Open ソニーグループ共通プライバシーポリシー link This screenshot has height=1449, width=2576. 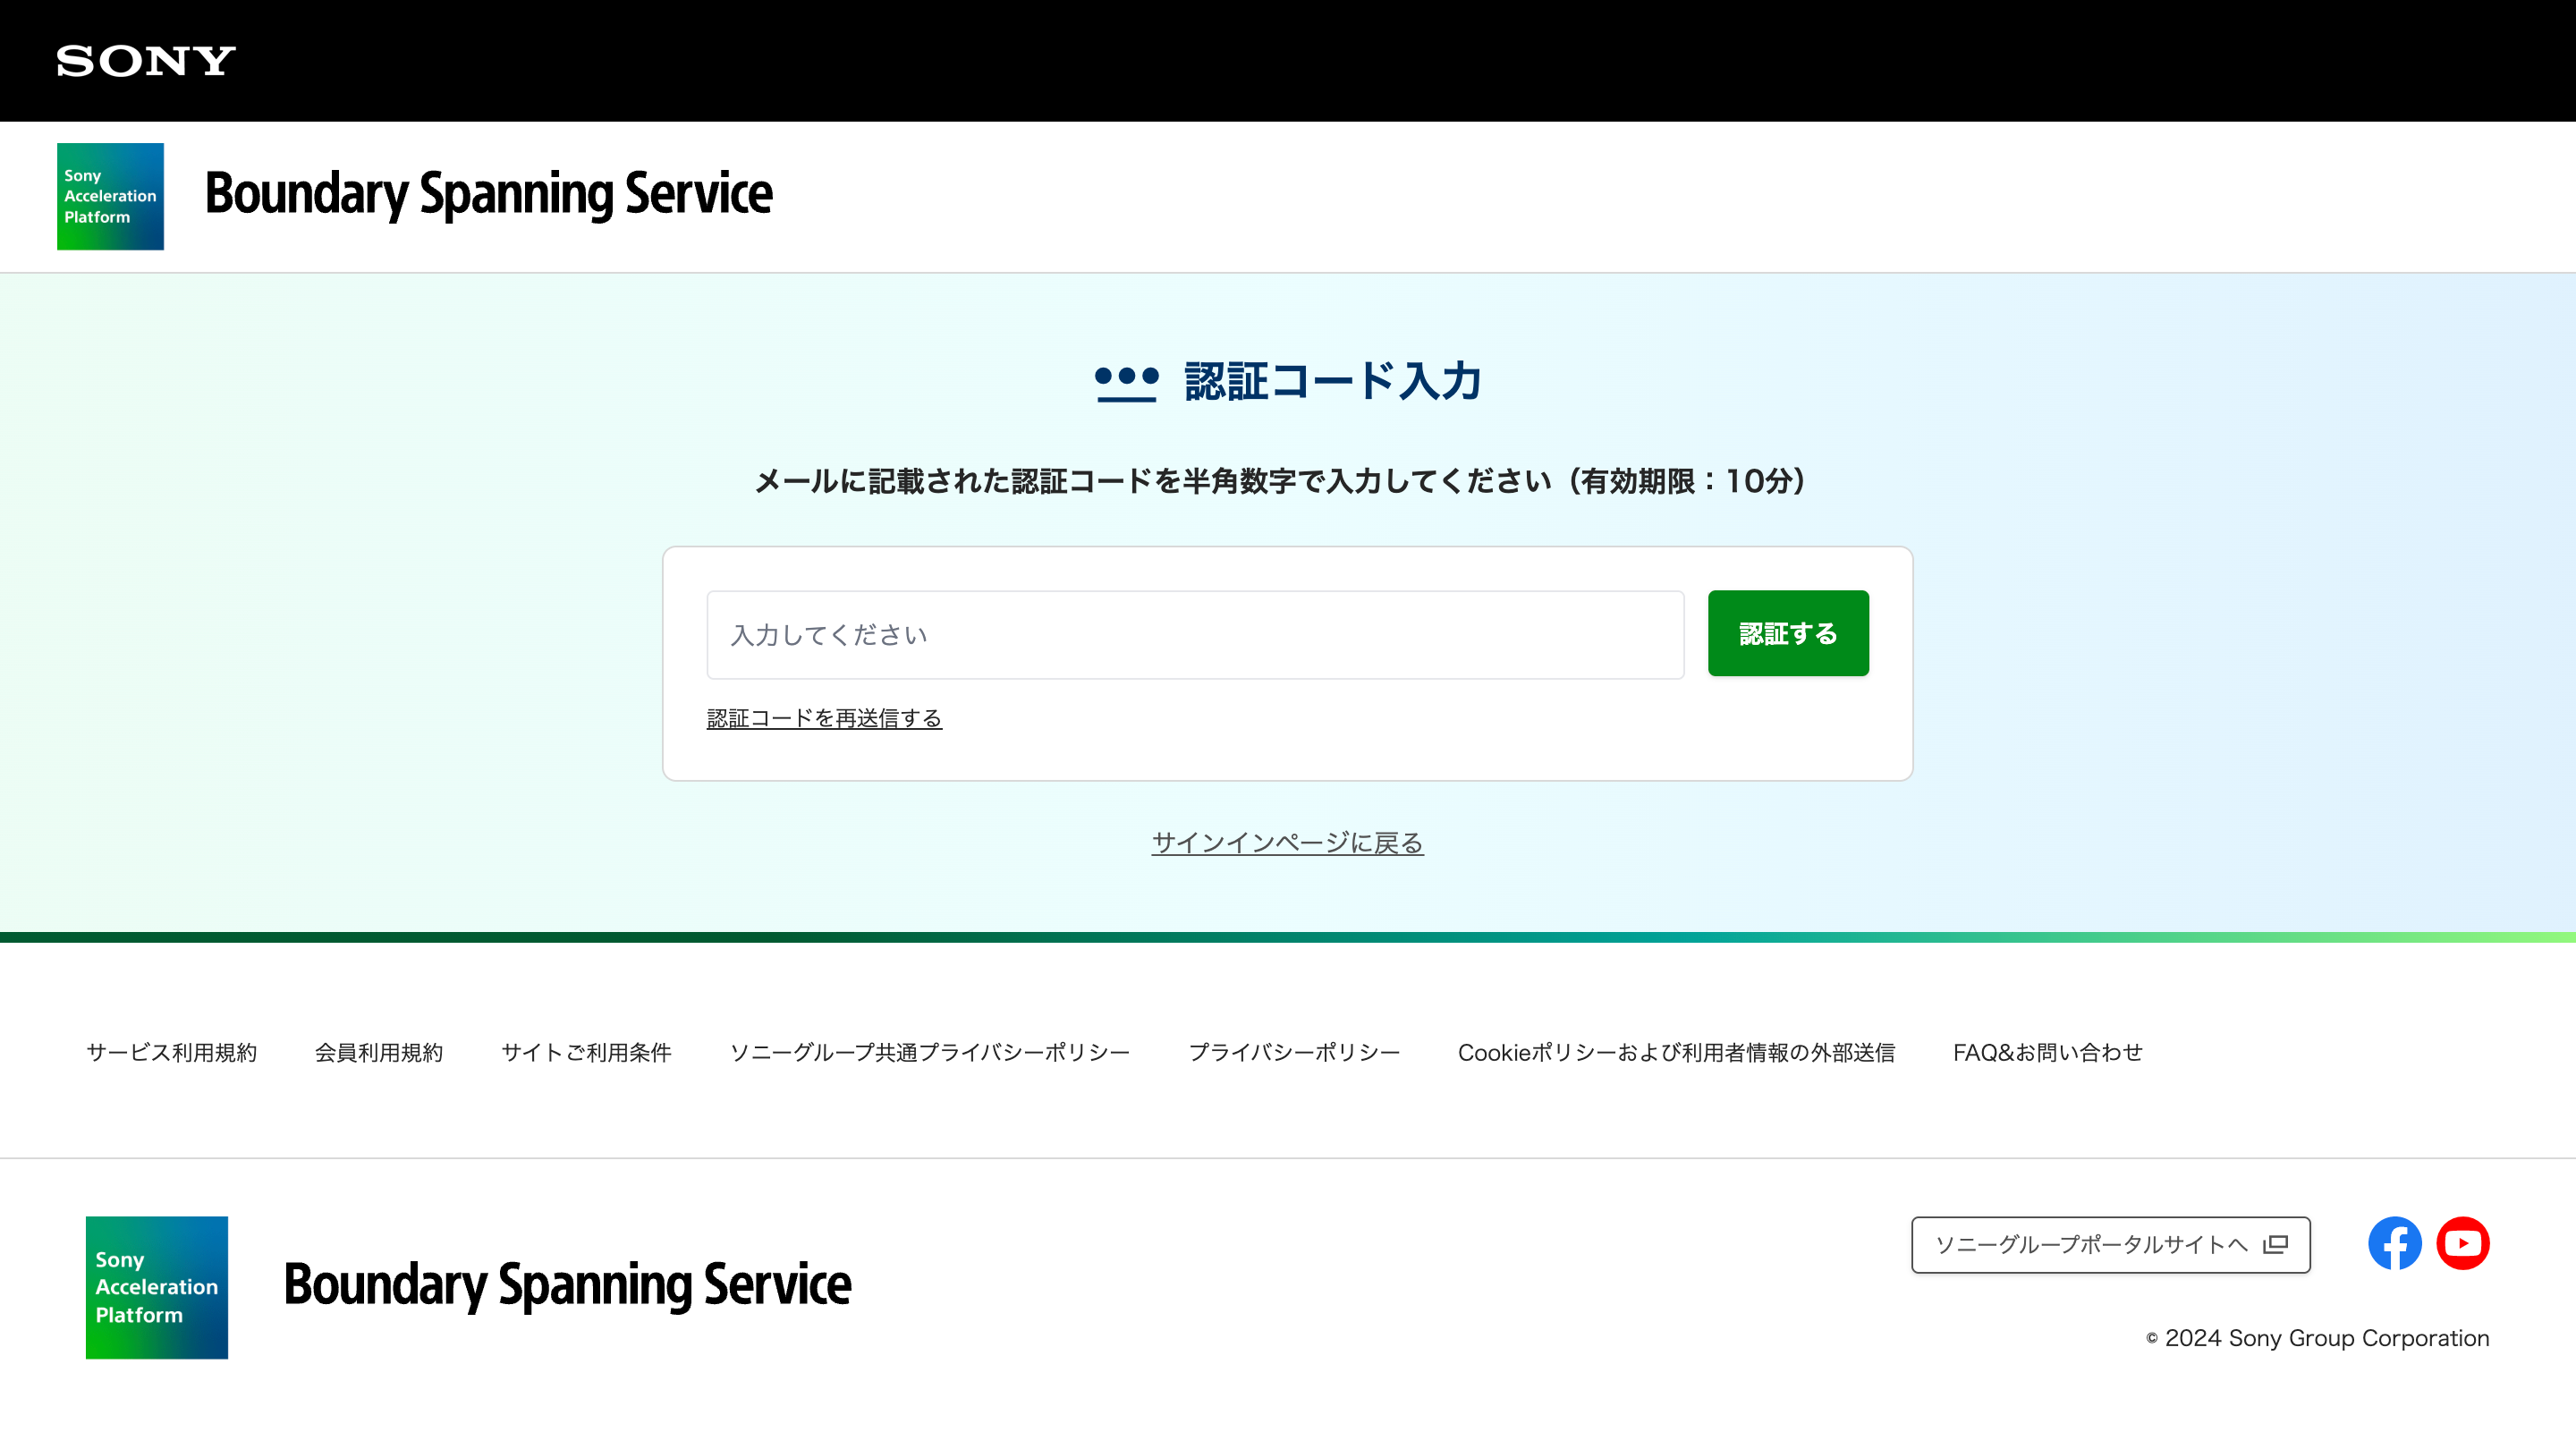tap(930, 1052)
